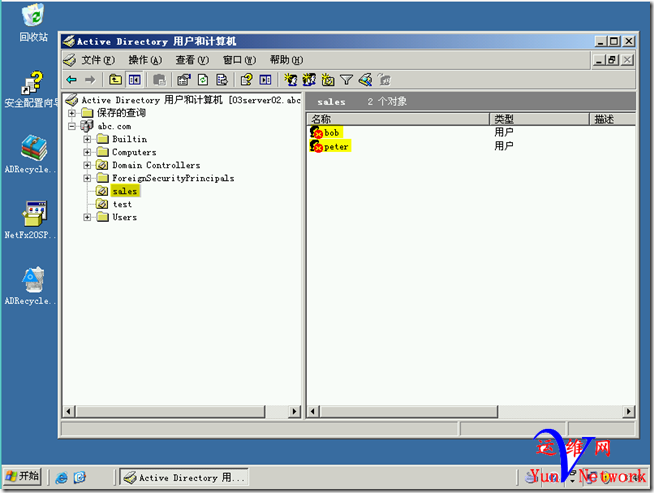
Task: Click left arrow of list pane scrollbar
Action: pos(313,412)
